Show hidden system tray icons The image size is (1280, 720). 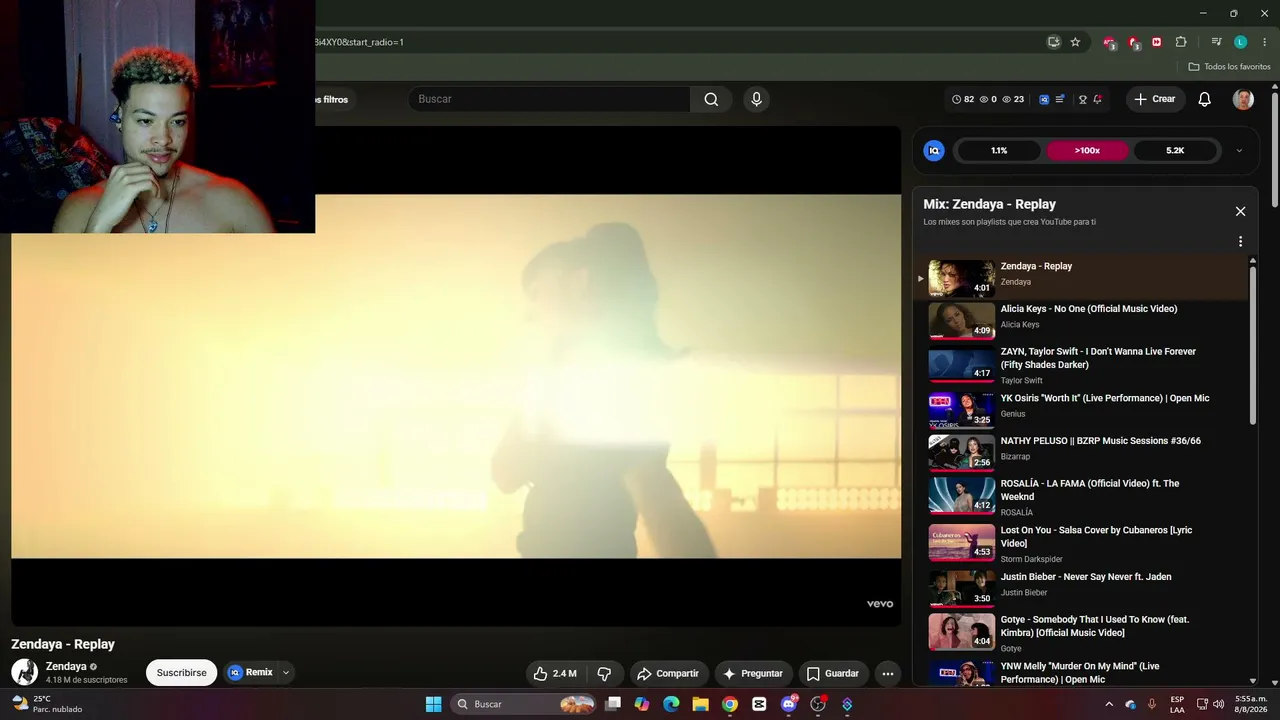(1108, 704)
